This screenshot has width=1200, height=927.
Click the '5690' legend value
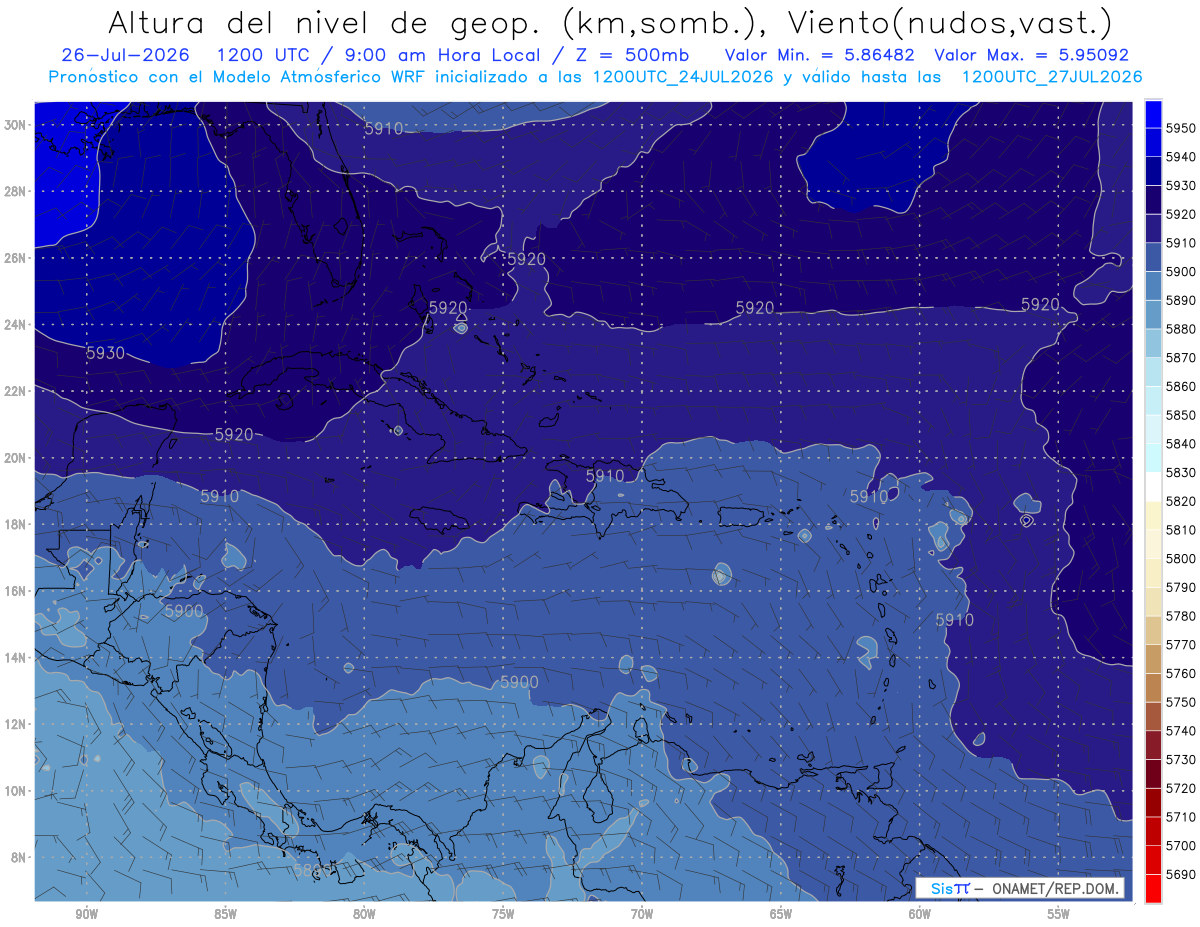click(x=1181, y=873)
